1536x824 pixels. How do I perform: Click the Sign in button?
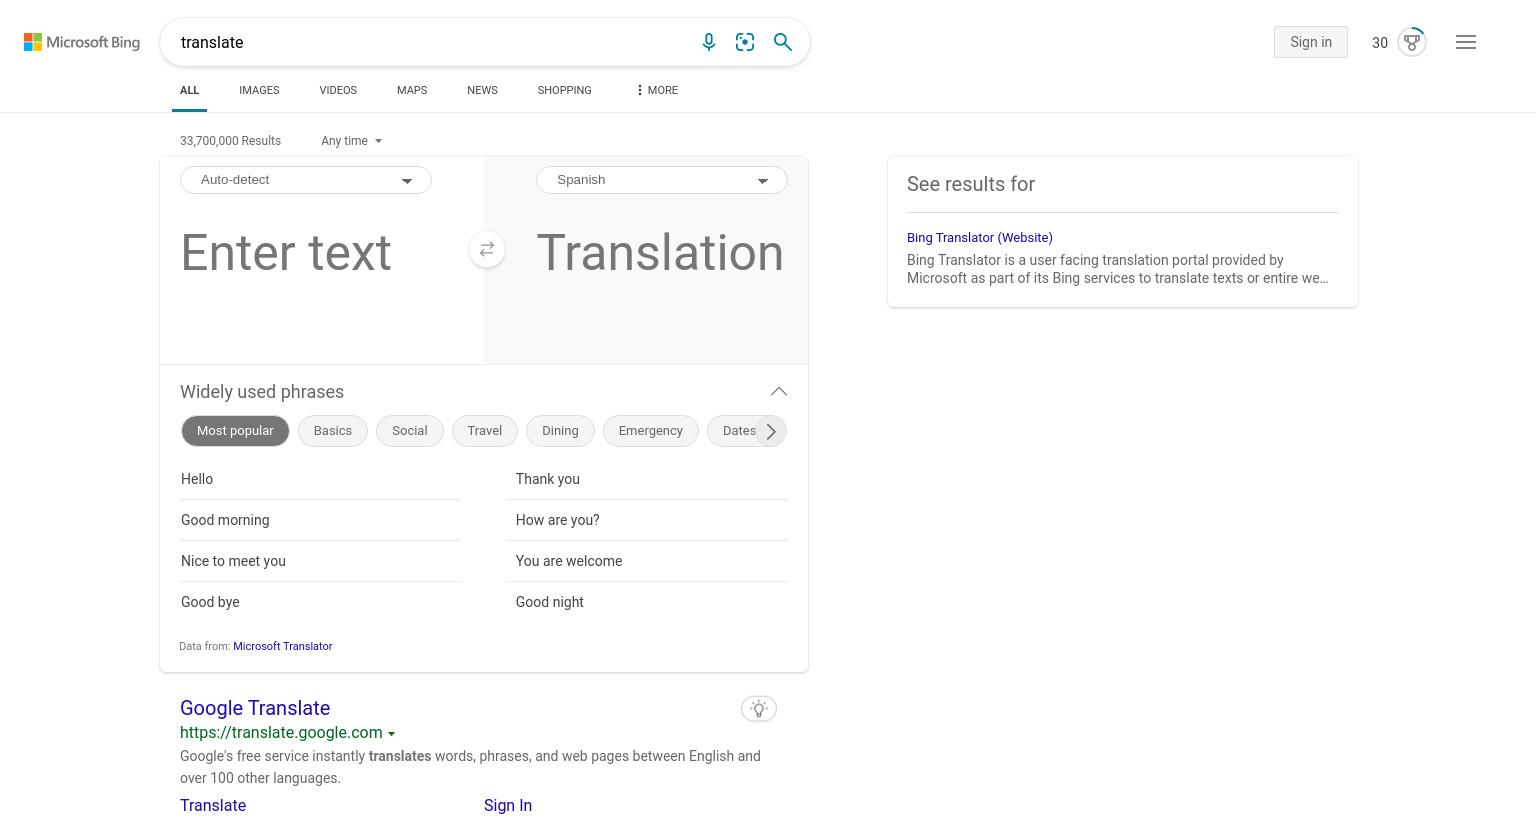pyautogui.click(x=1311, y=42)
